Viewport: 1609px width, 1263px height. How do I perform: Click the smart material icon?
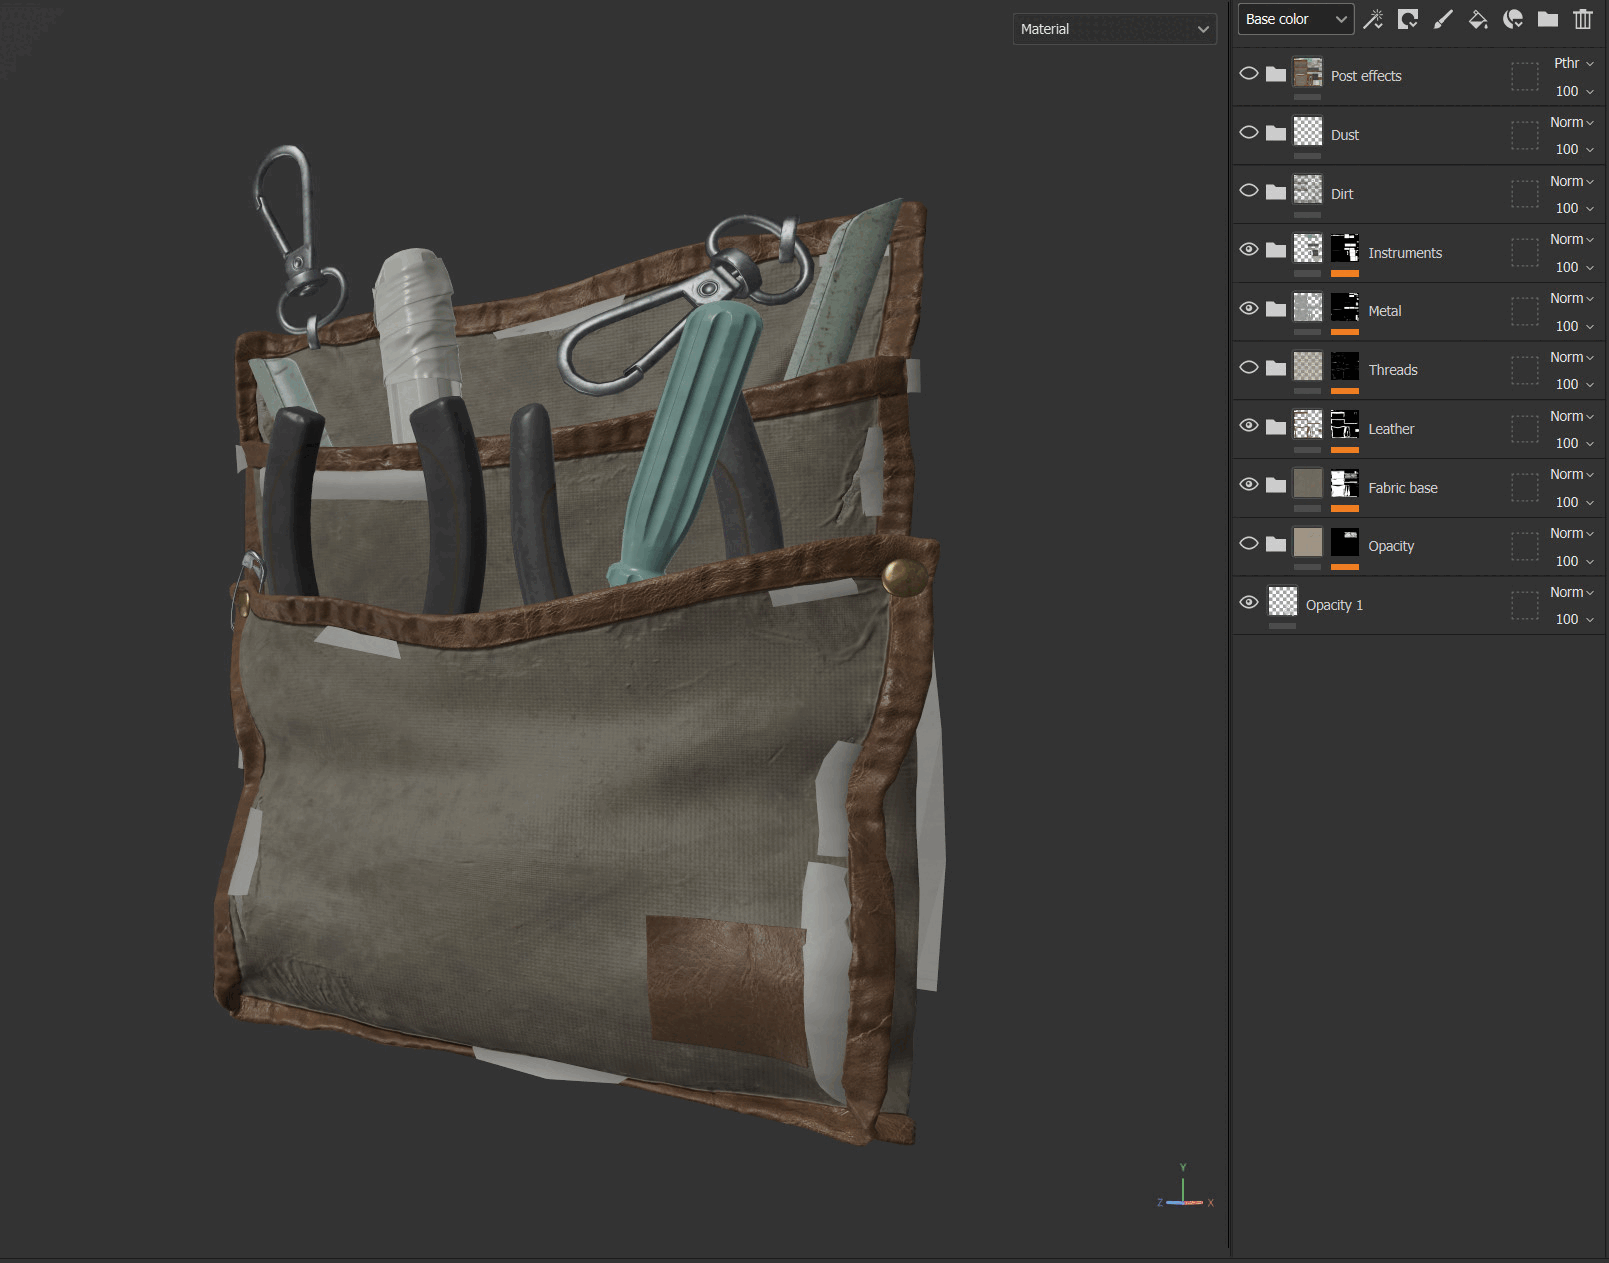point(1513,19)
